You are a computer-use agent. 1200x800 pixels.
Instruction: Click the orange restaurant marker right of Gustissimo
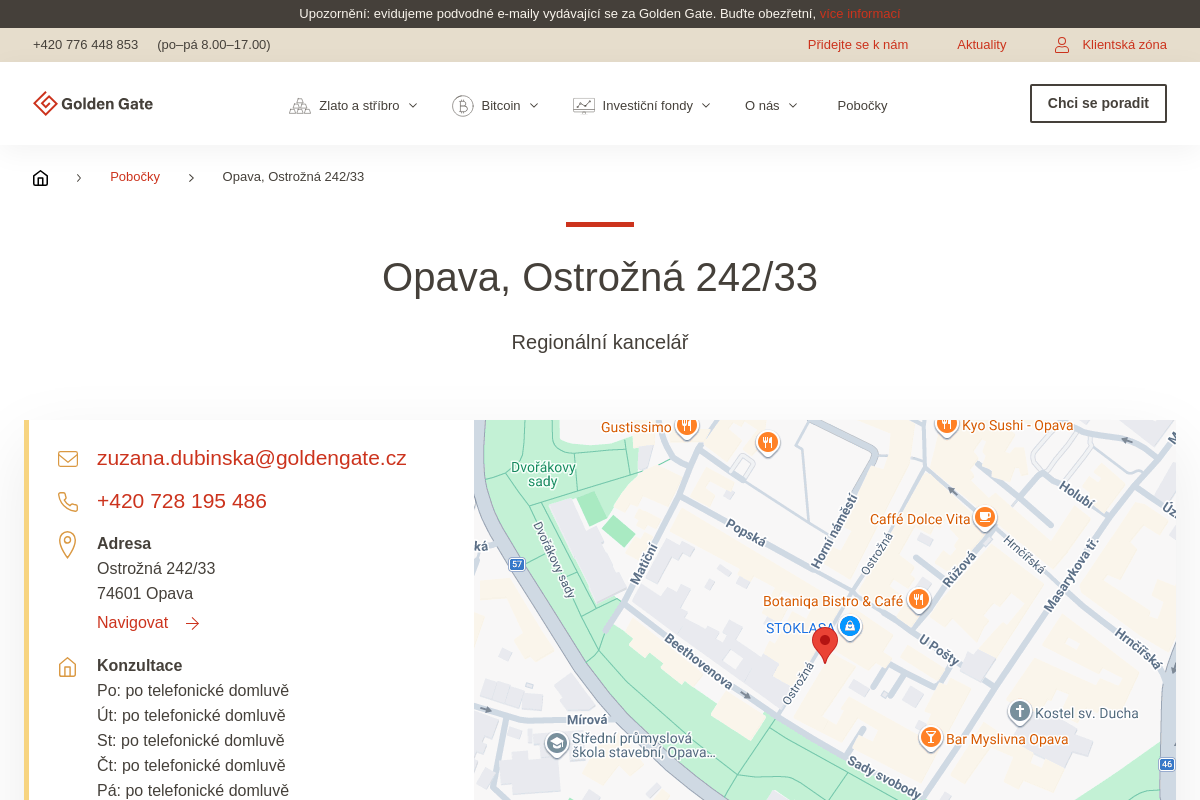click(767, 442)
